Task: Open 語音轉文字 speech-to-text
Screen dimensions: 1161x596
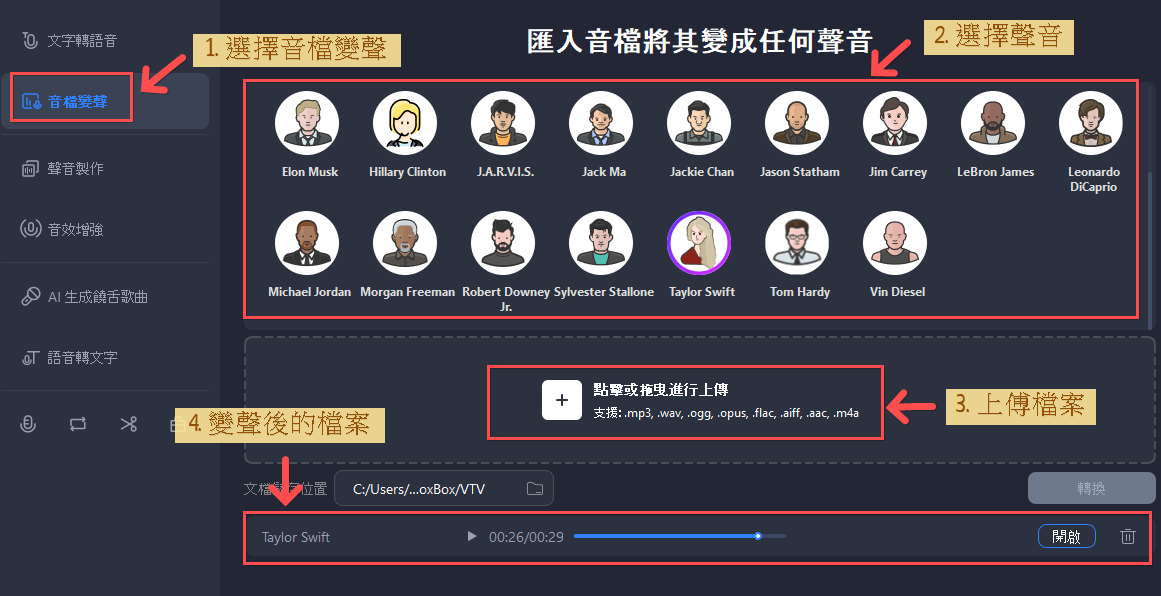Action: [70, 357]
